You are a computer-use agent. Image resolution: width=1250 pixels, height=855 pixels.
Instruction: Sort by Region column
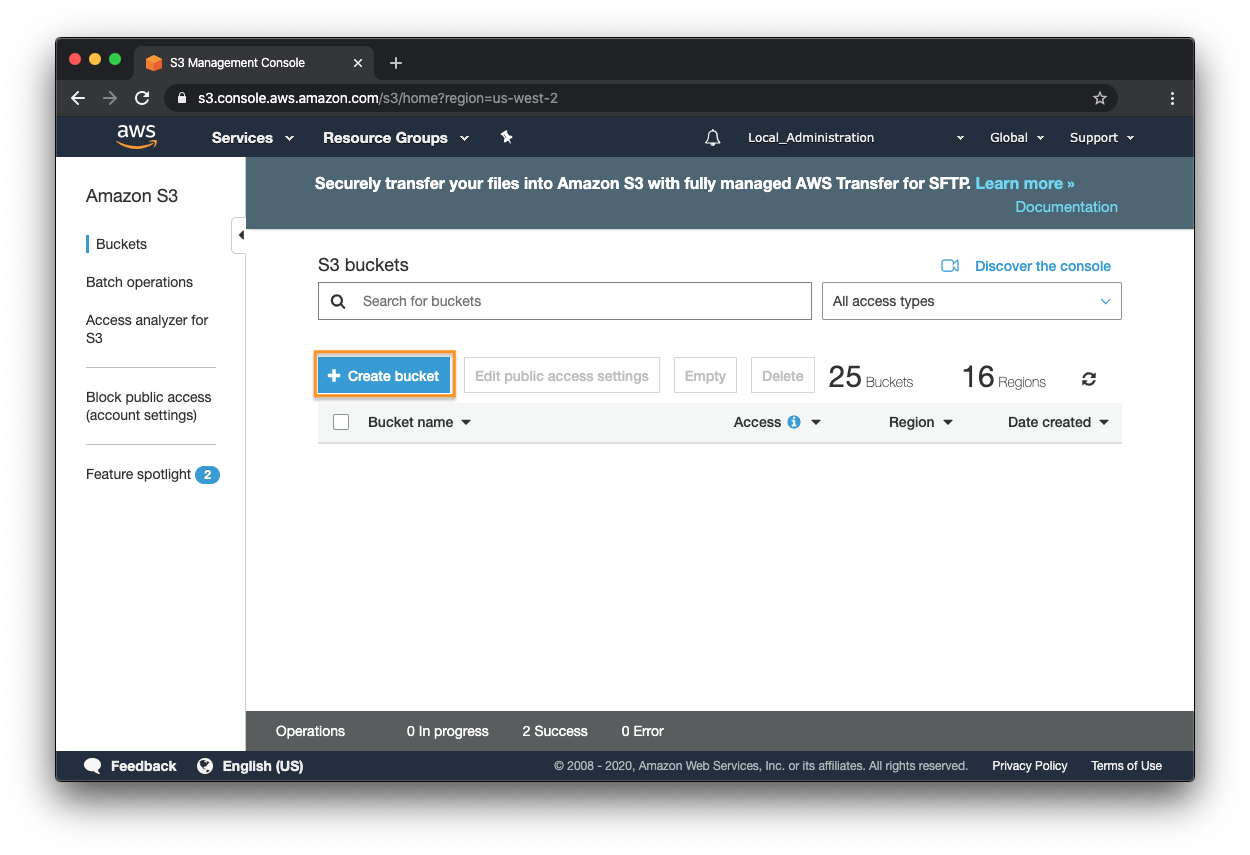coord(921,422)
